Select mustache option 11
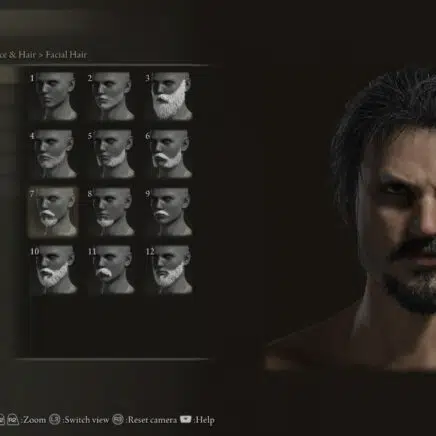The width and height of the screenshot is (436, 436). click(111, 269)
